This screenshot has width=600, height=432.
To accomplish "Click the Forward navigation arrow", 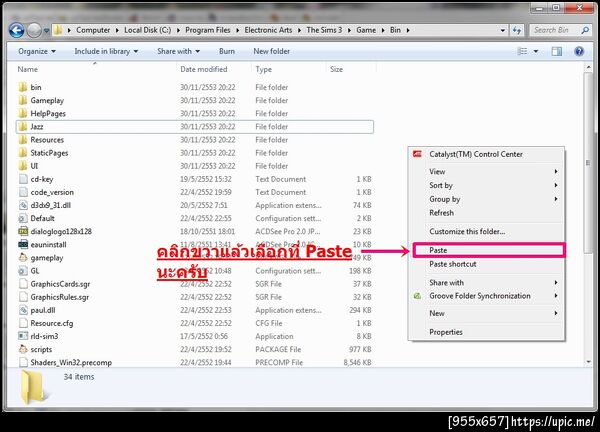I will [34, 30].
